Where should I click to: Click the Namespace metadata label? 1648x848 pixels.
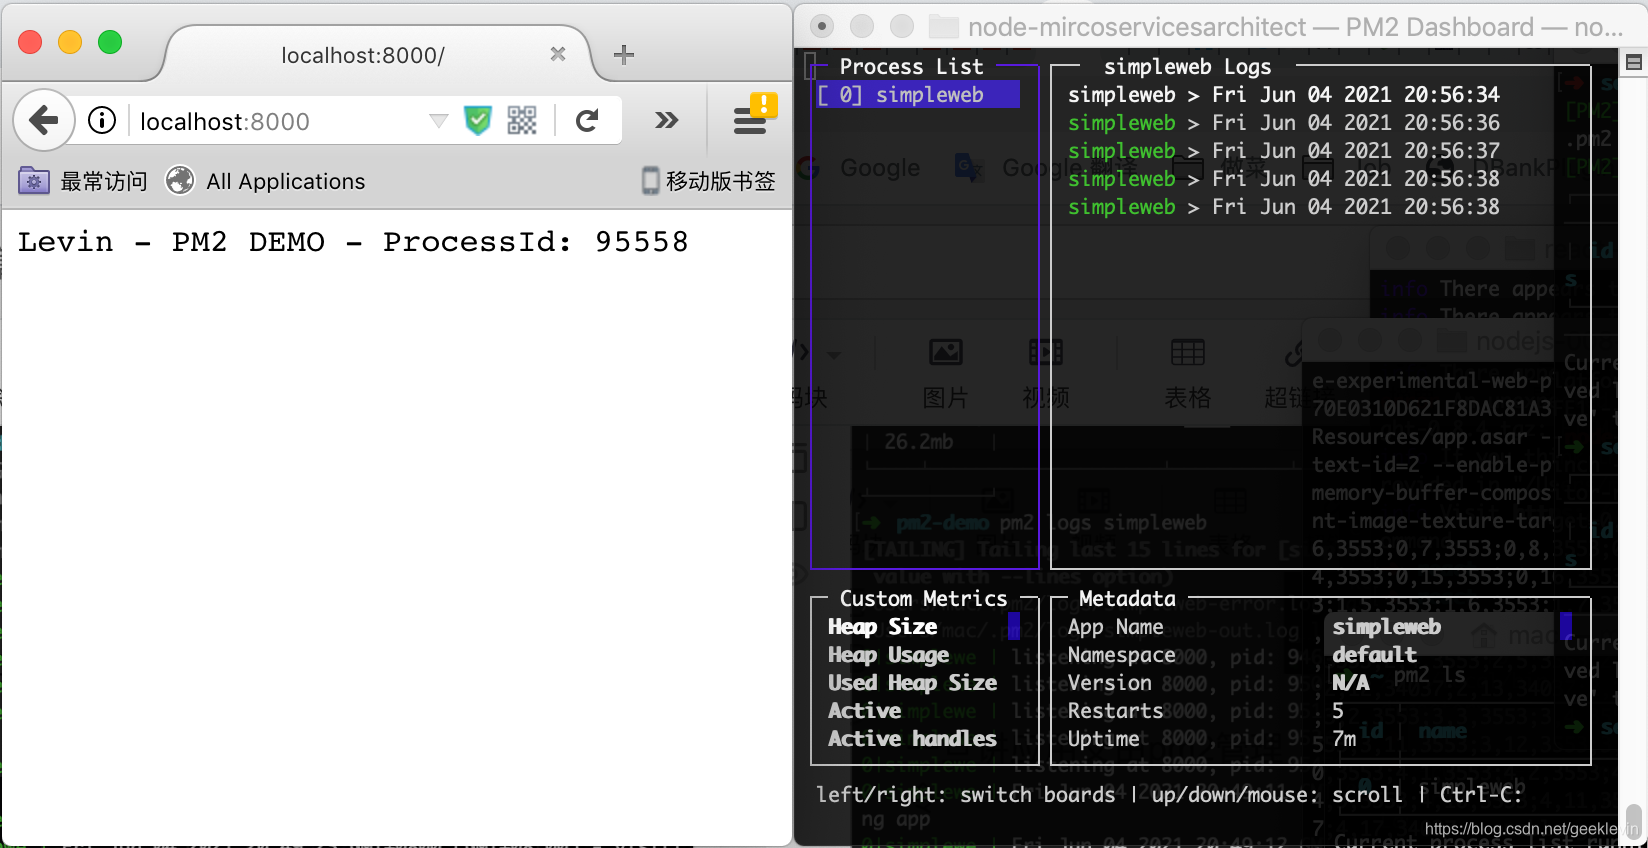pyautogui.click(x=1121, y=655)
